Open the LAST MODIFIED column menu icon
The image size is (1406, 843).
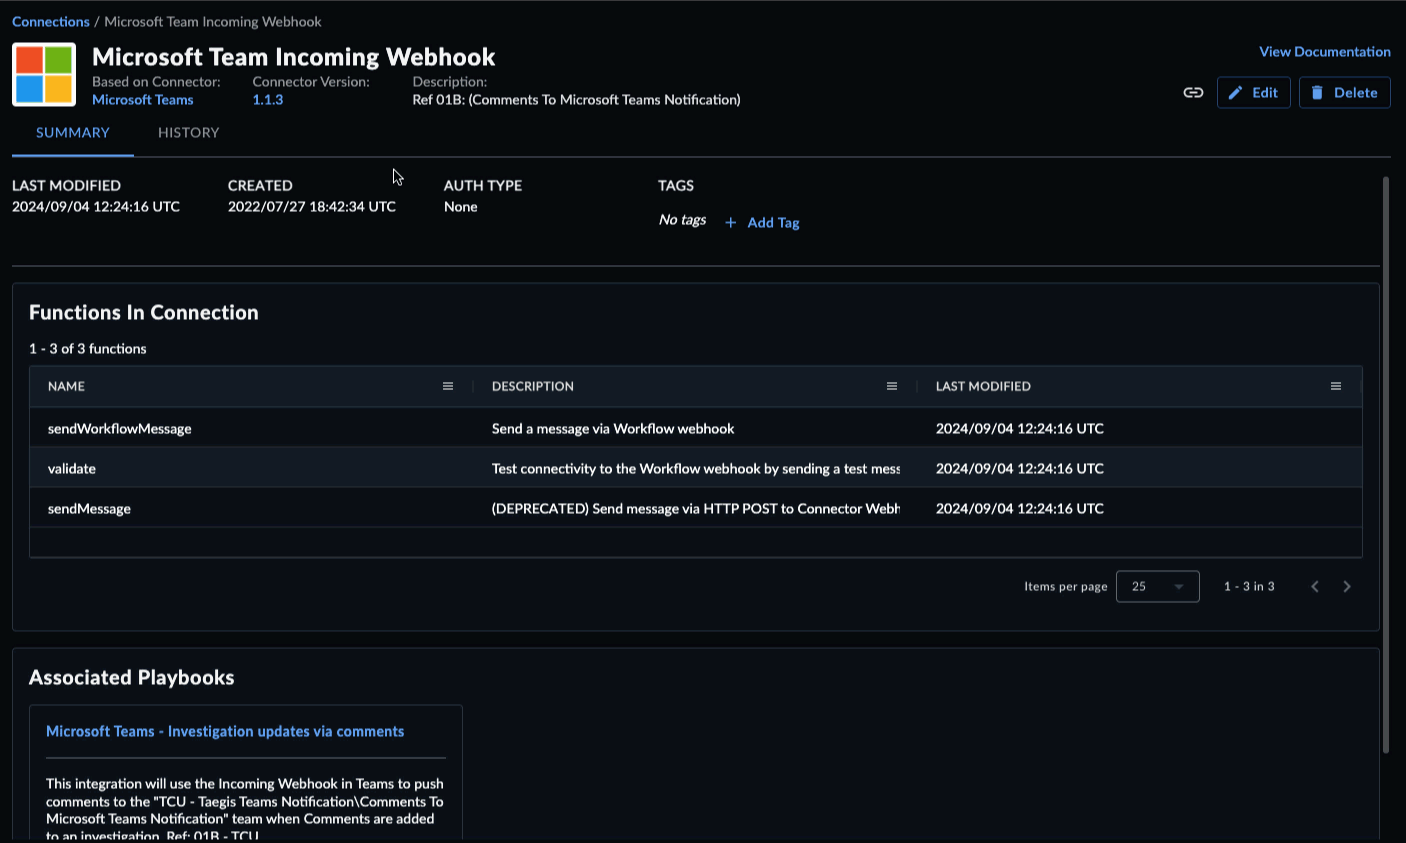coord(1336,386)
